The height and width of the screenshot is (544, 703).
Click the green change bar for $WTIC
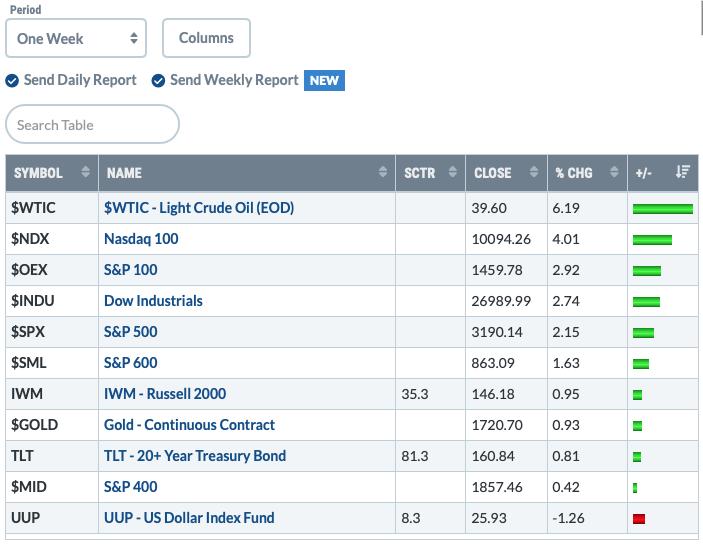[x=663, y=209]
